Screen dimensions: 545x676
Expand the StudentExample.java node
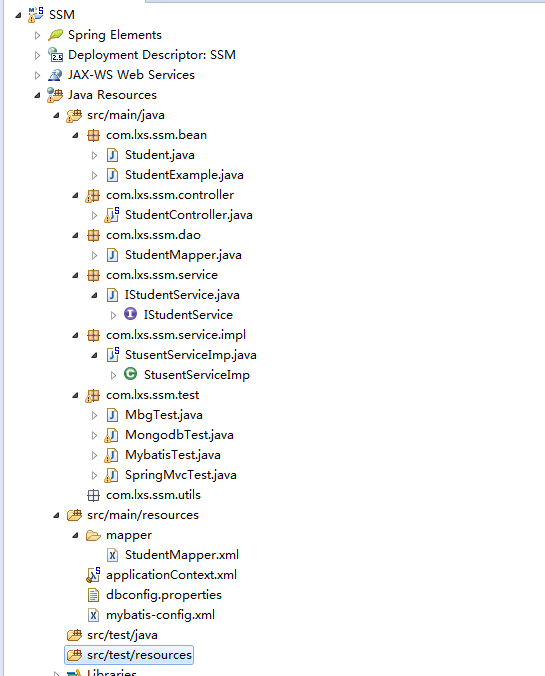94,175
